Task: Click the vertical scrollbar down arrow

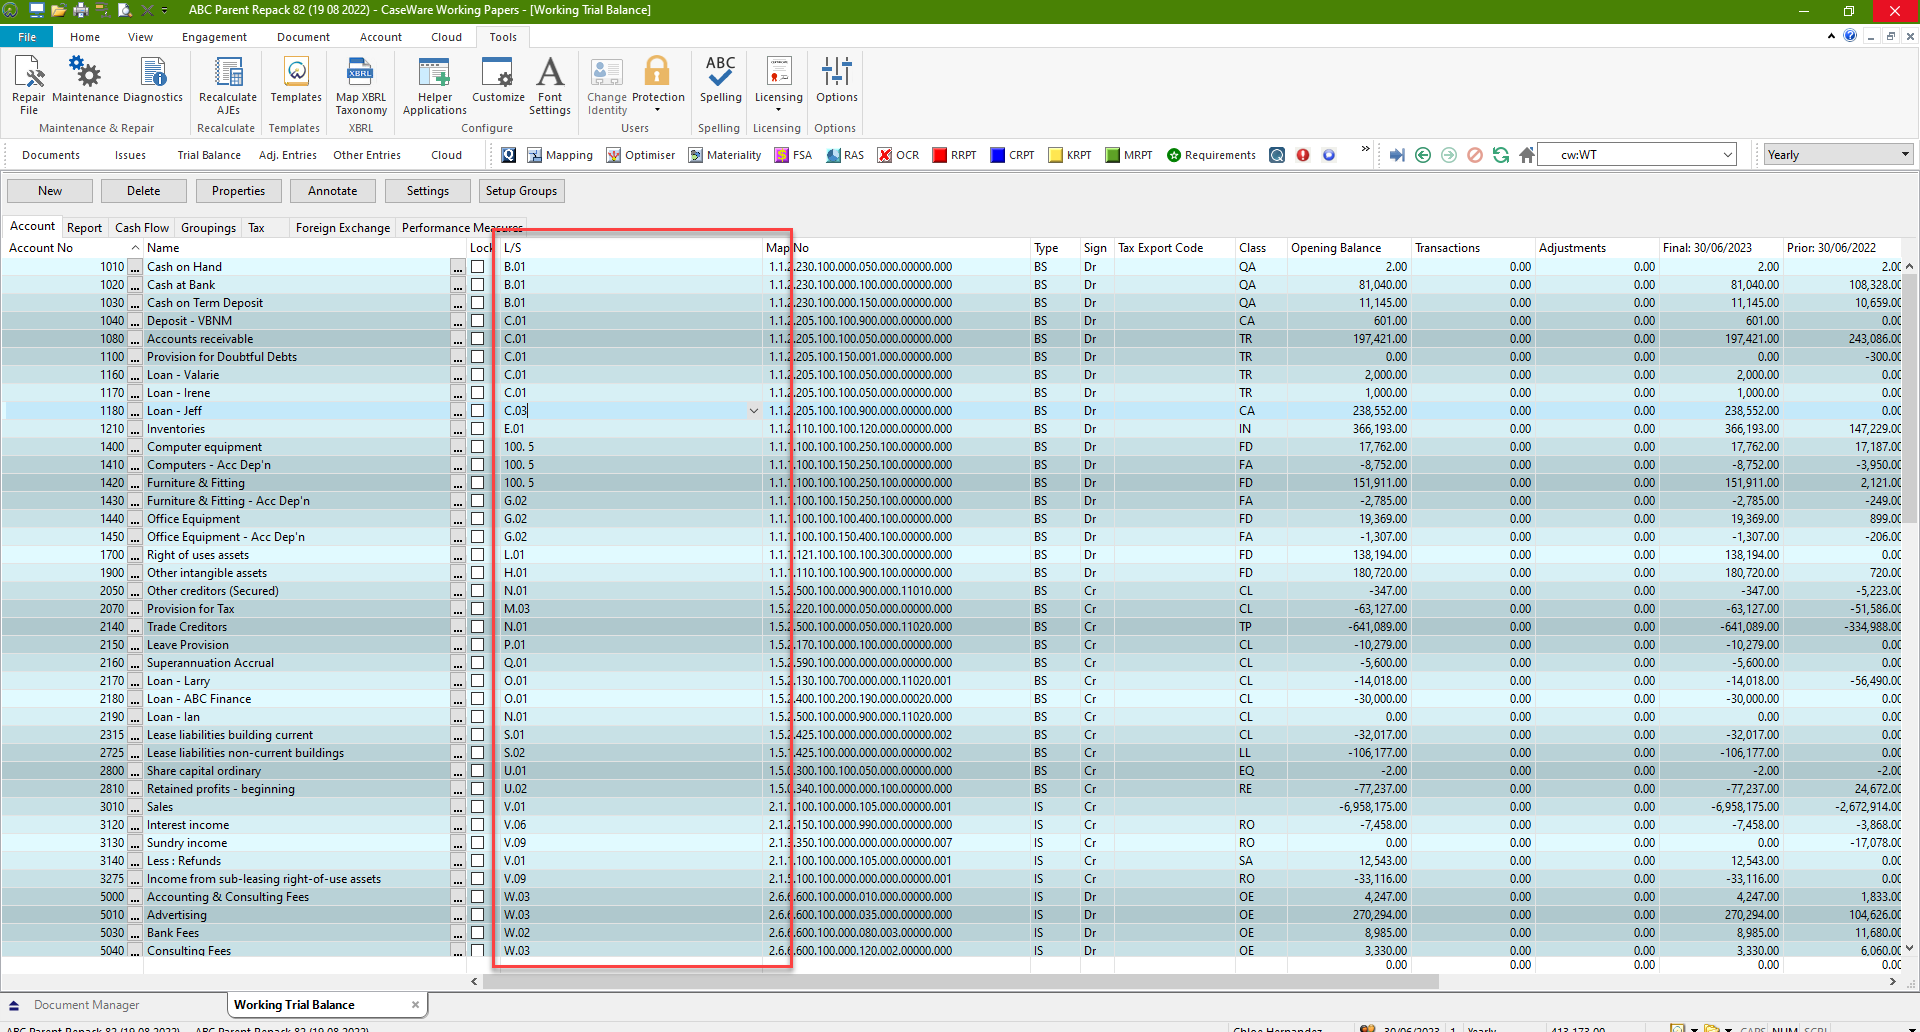Action: click(1910, 948)
